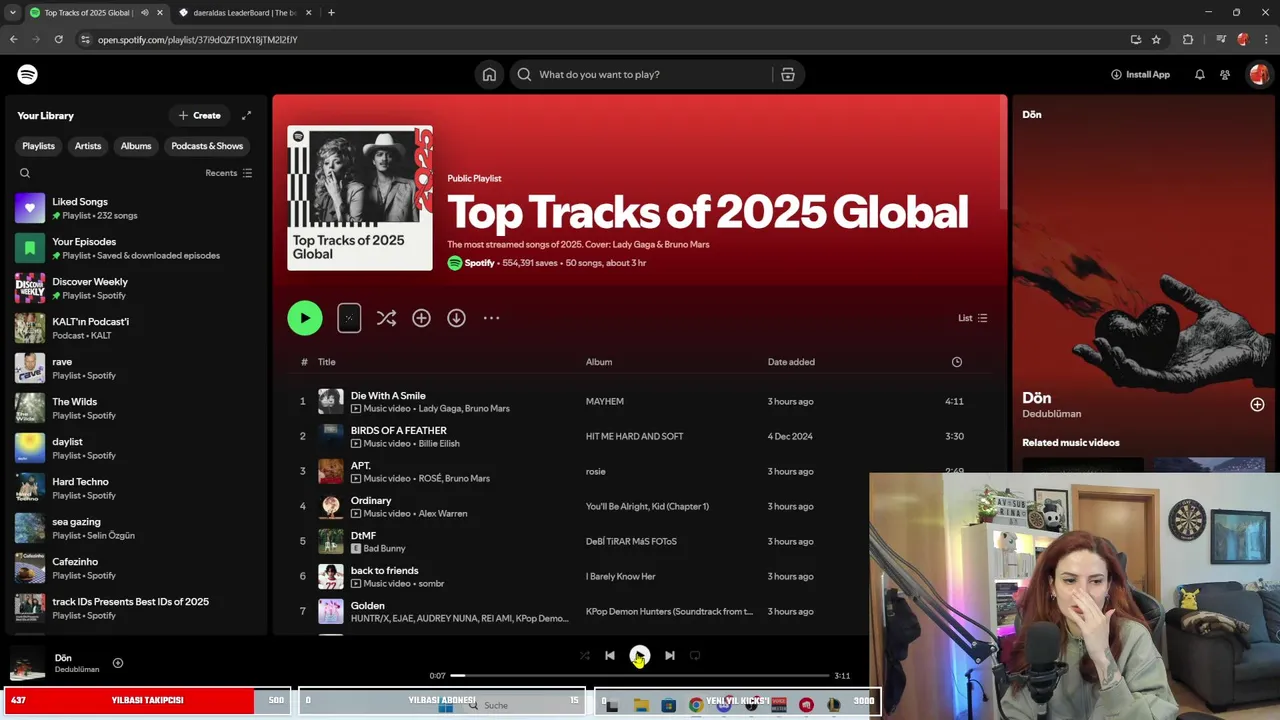The height and width of the screenshot is (720, 1280).
Task: Open The Wilds playlist
Action: pos(136,408)
